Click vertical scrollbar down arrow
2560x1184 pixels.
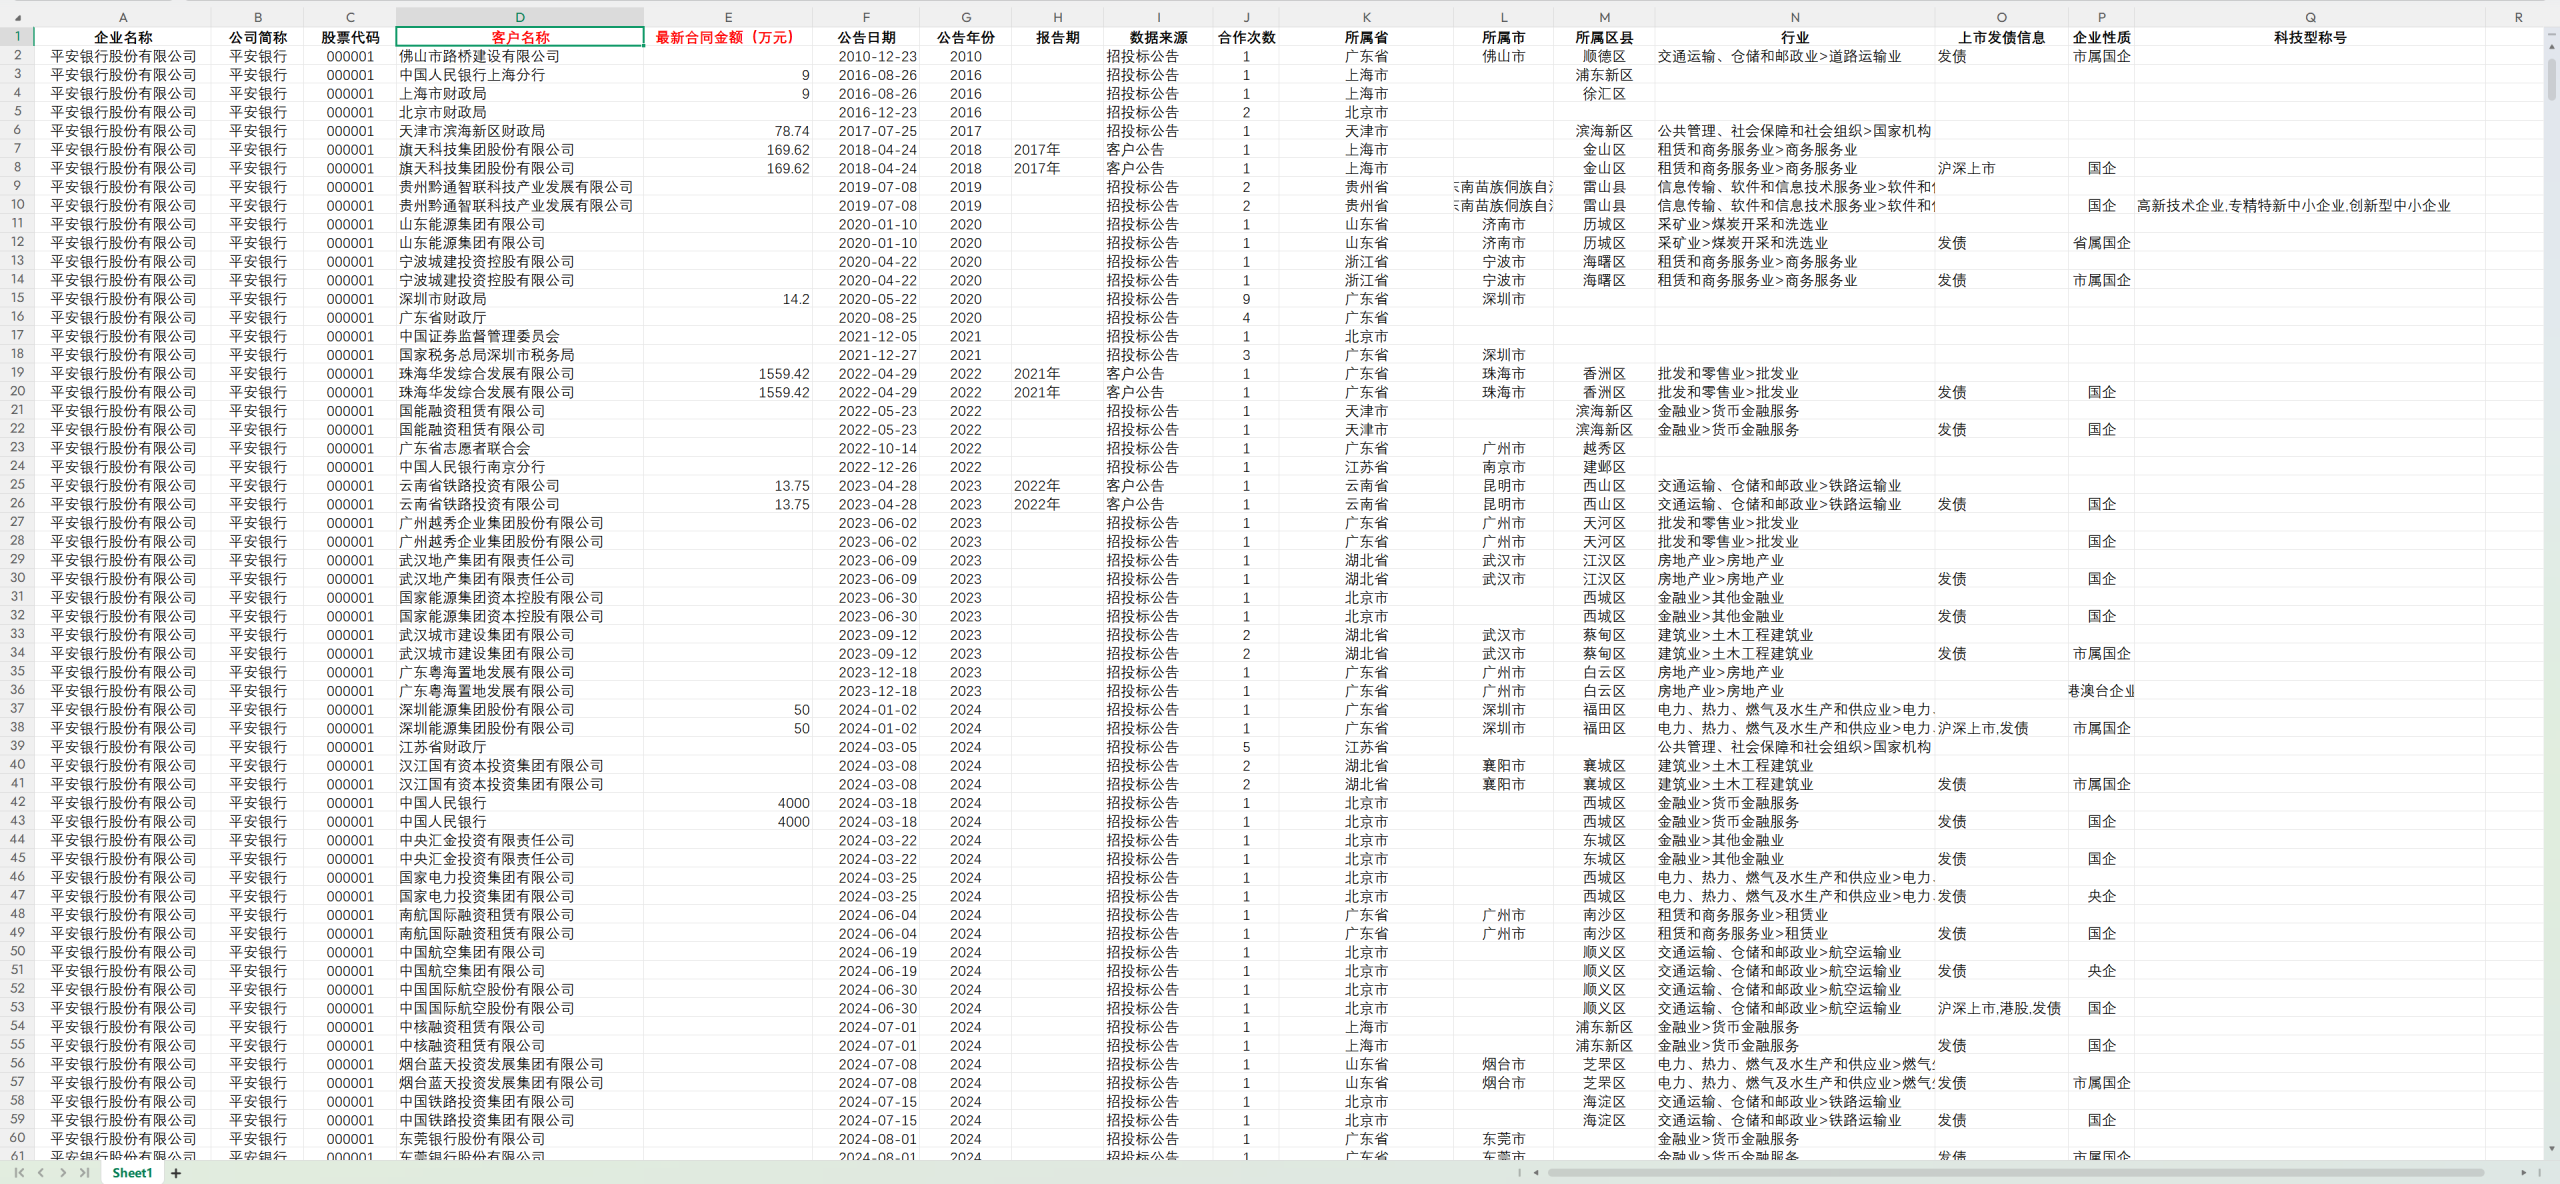click(2552, 1149)
